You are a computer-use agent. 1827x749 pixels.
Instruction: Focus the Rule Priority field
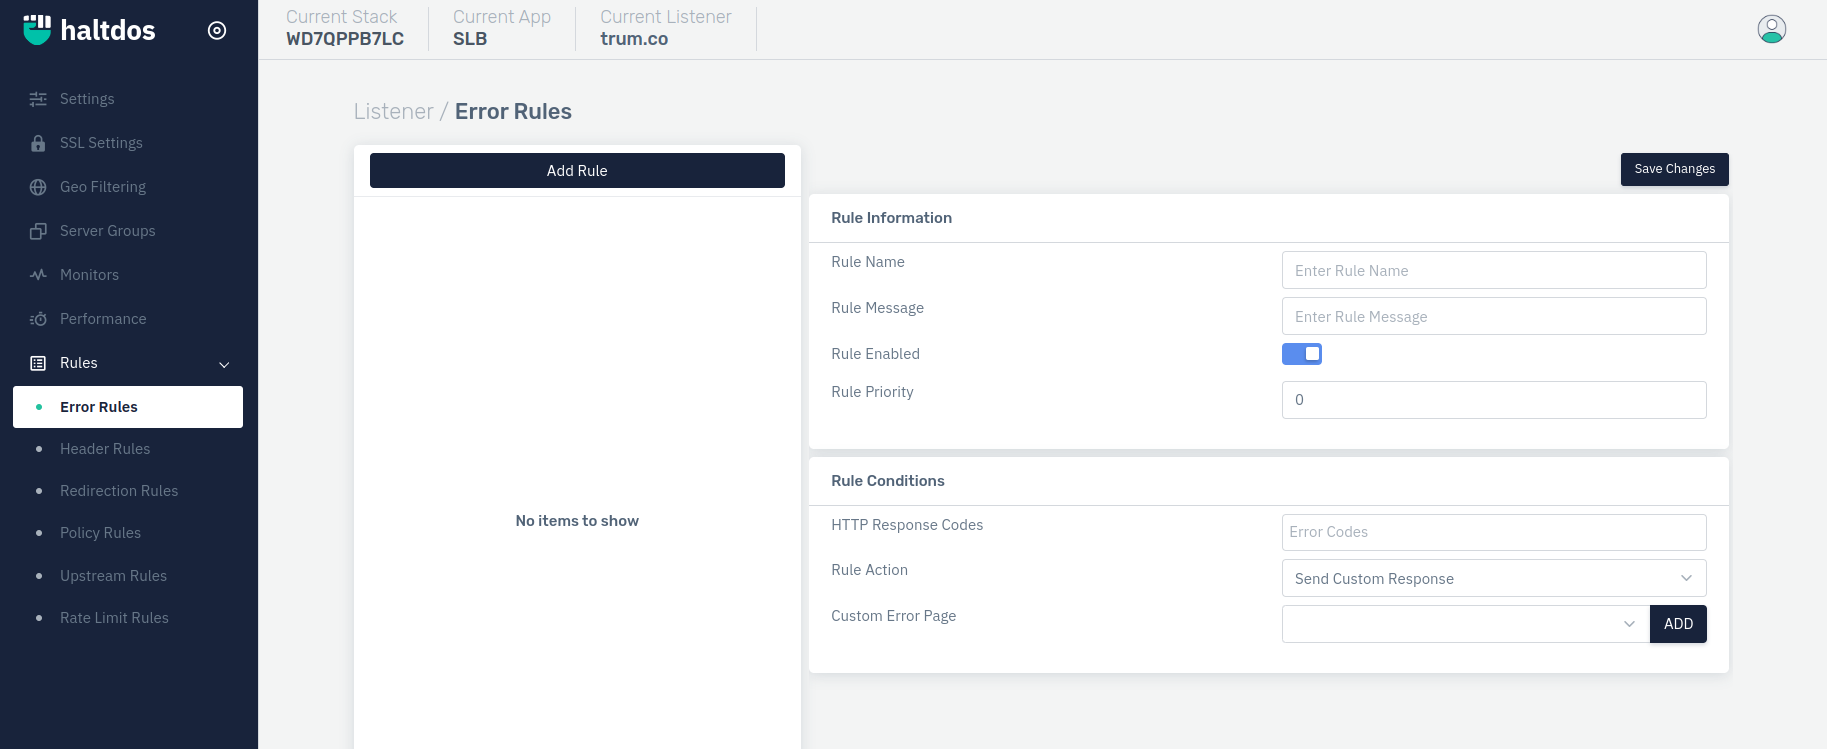[1494, 400]
